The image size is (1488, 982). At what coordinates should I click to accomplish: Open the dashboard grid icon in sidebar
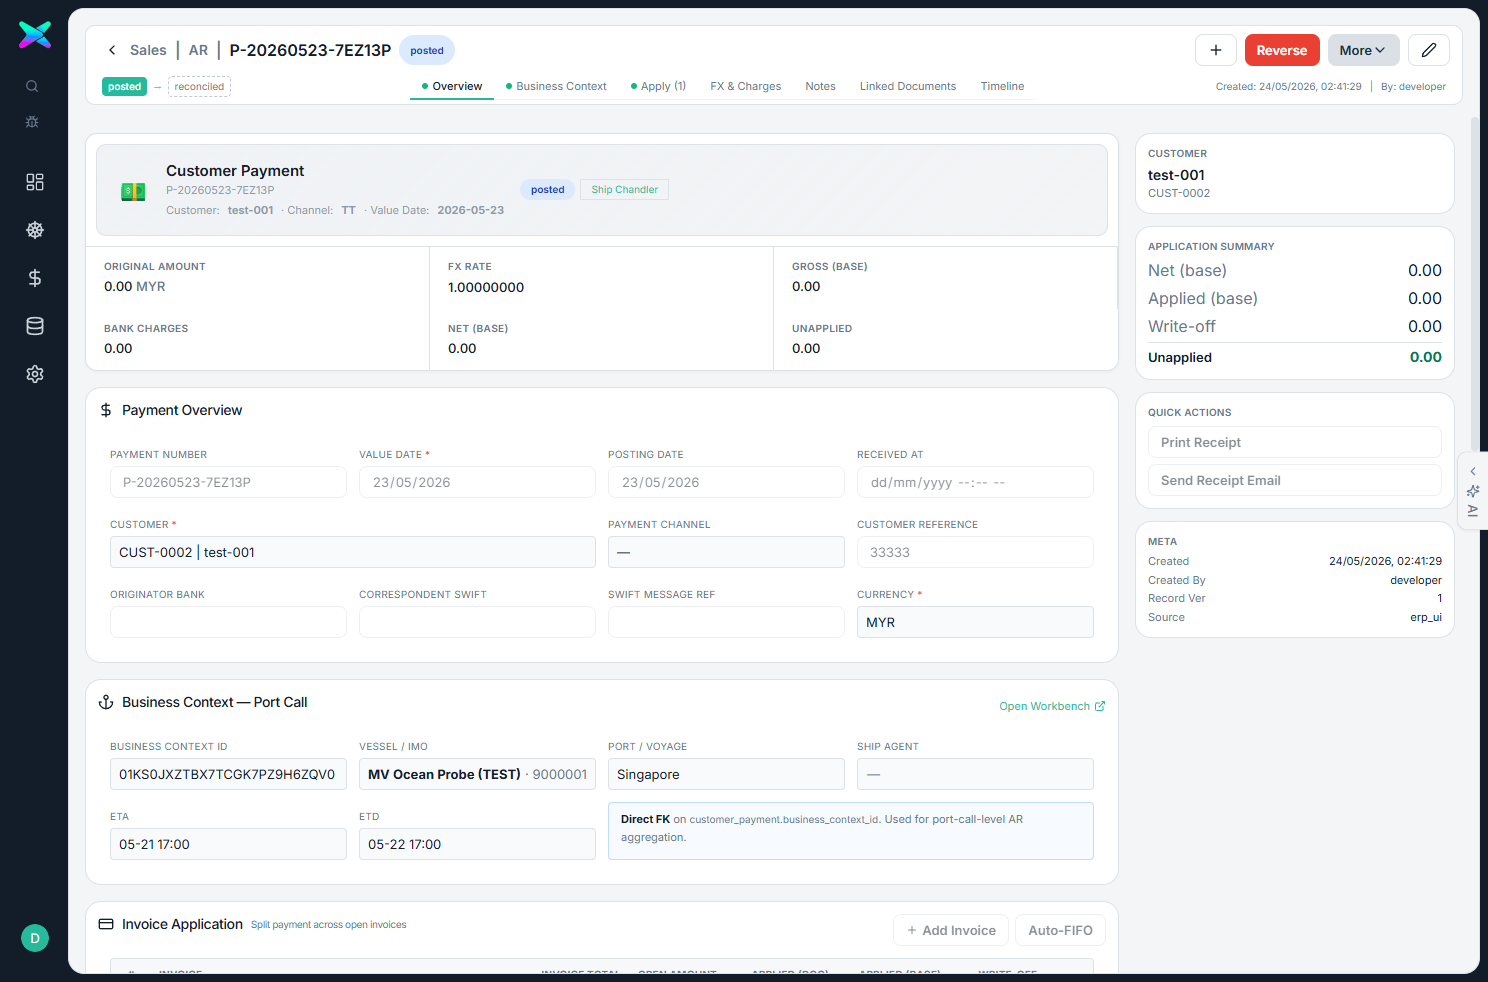(35, 182)
